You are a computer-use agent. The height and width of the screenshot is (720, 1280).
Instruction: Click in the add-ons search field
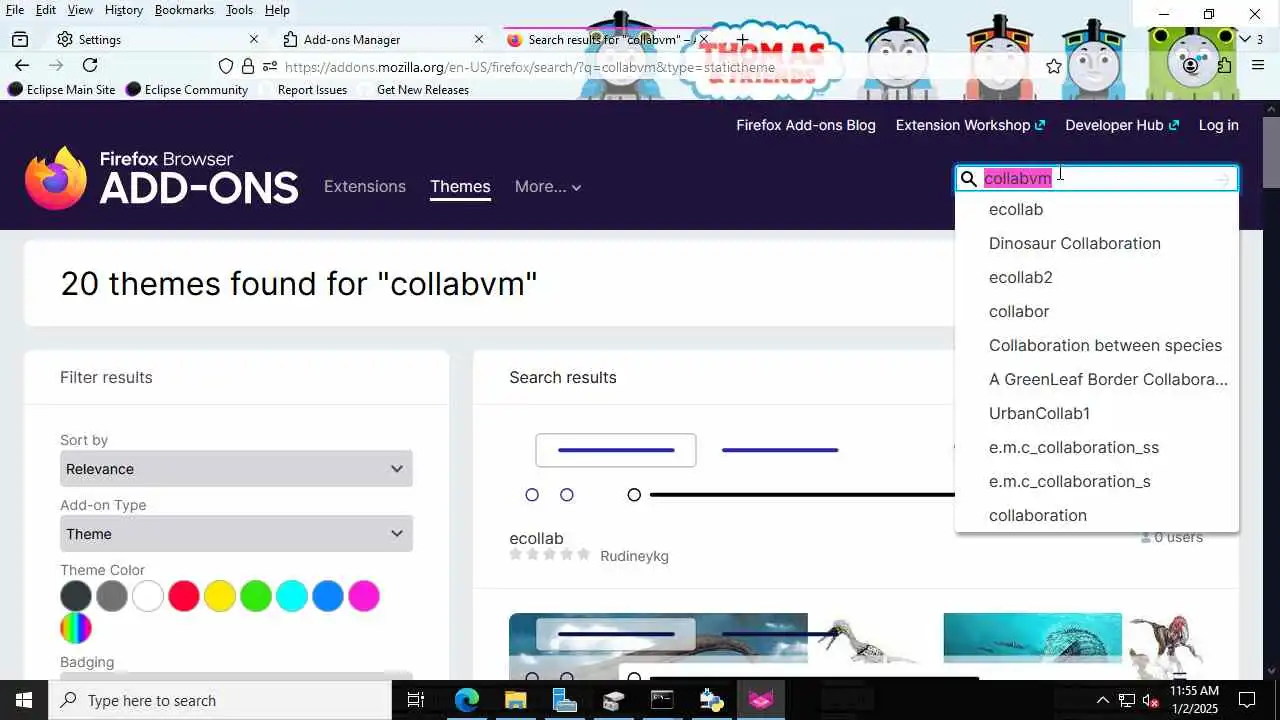tap(1095, 178)
